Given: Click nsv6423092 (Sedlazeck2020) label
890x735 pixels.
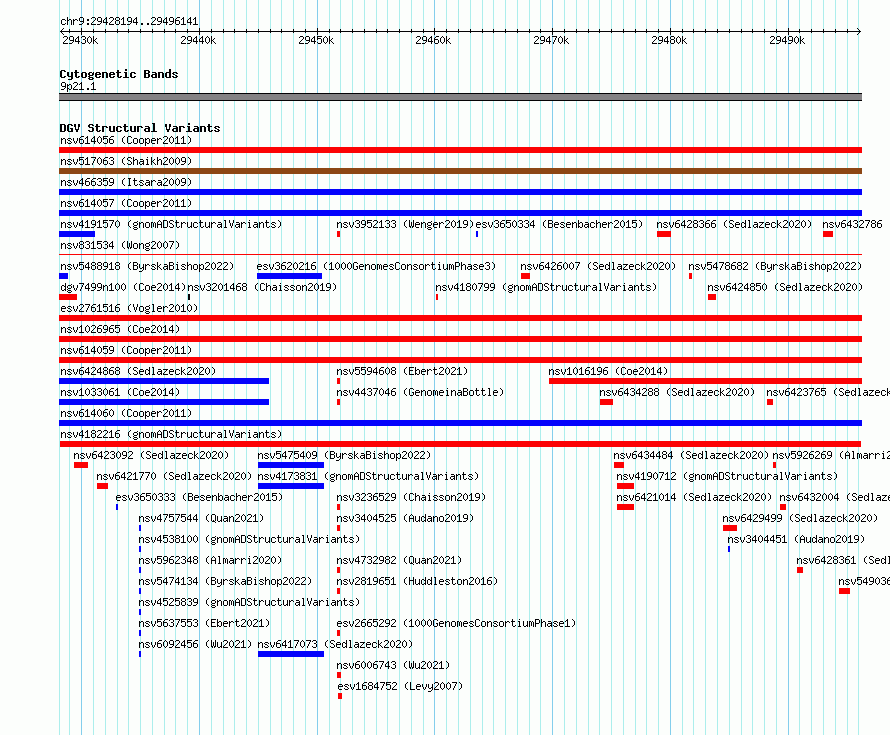Looking at the screenshot, I should pos(151,455).
